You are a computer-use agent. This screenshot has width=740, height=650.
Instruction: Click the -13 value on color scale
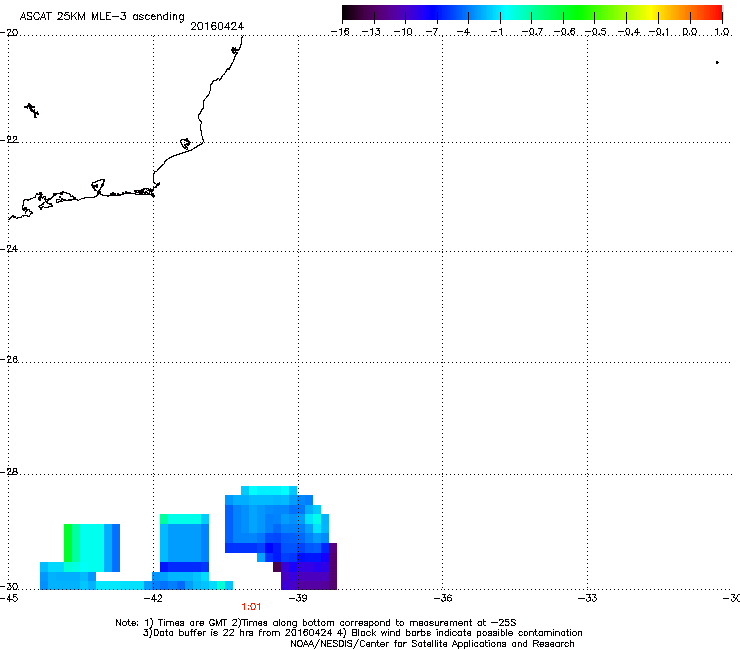(371, 32)
